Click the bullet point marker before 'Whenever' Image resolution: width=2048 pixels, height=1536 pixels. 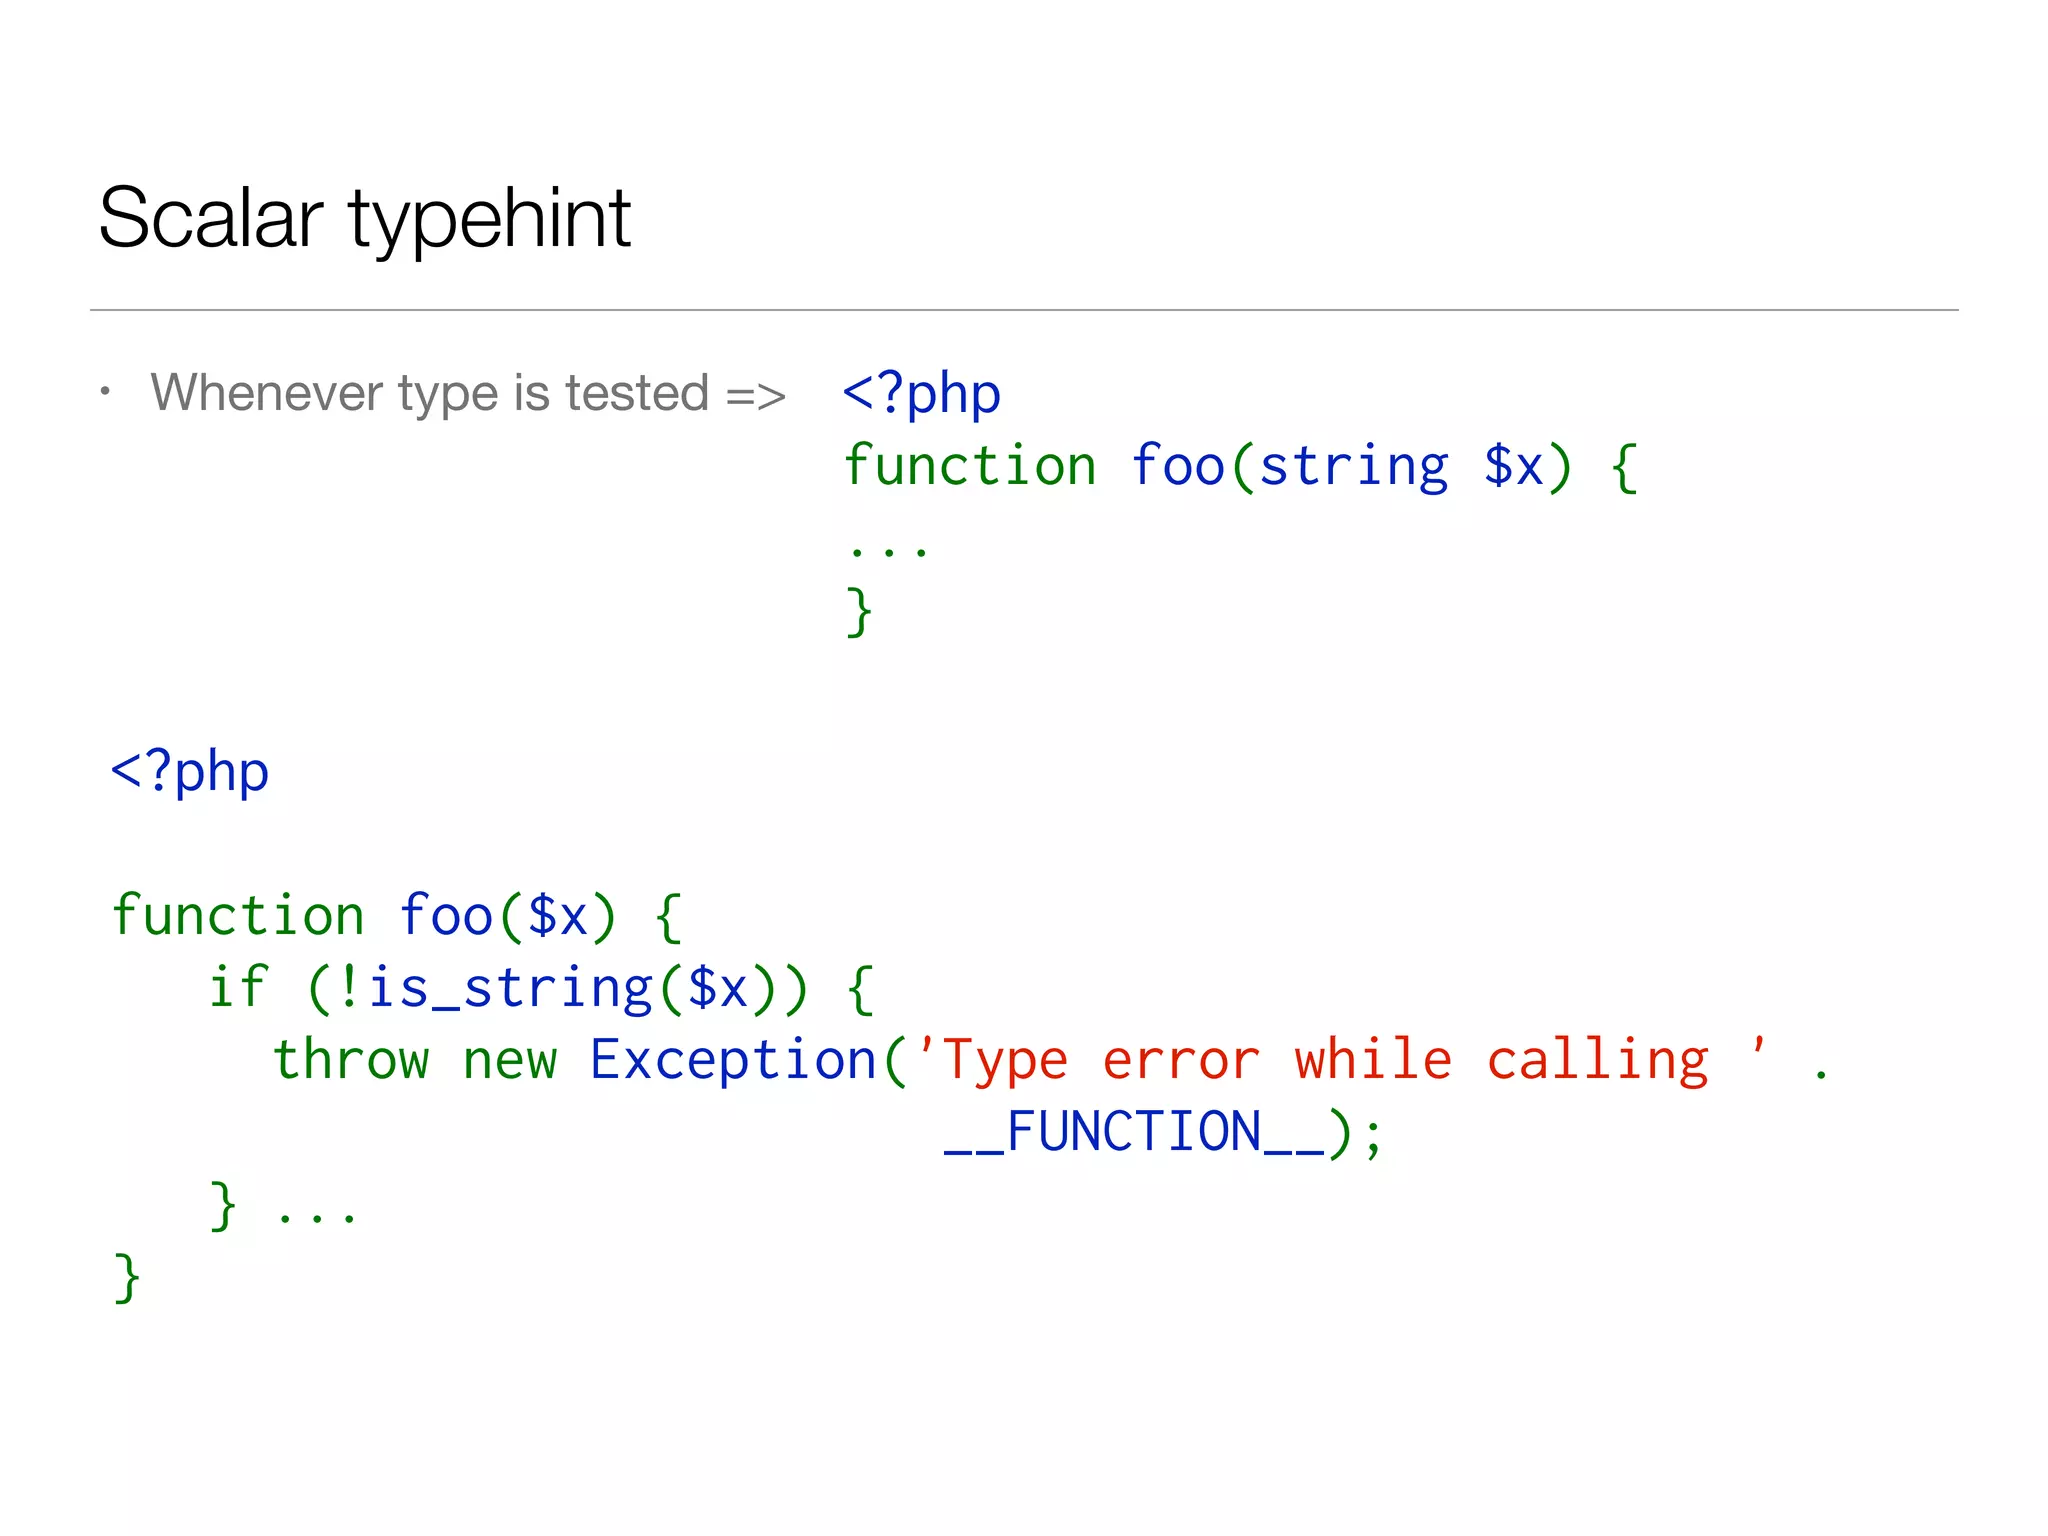(x=105, y=391)
